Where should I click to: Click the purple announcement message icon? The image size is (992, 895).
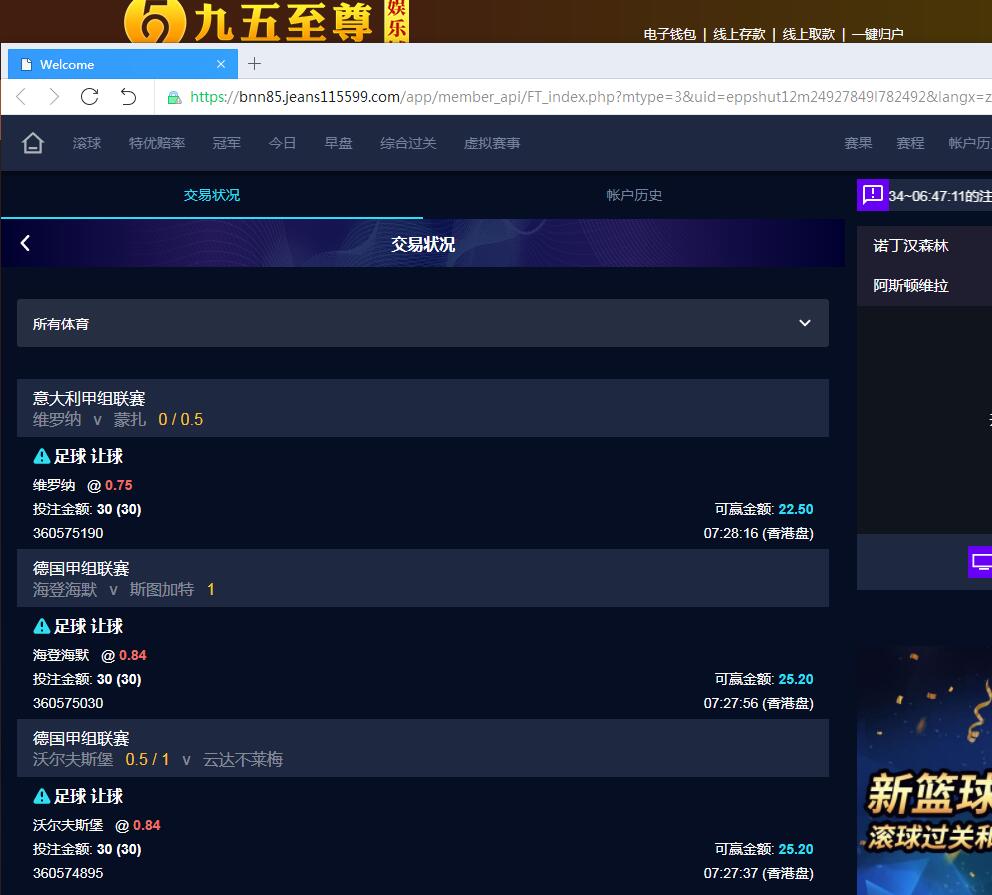point(872,194)
